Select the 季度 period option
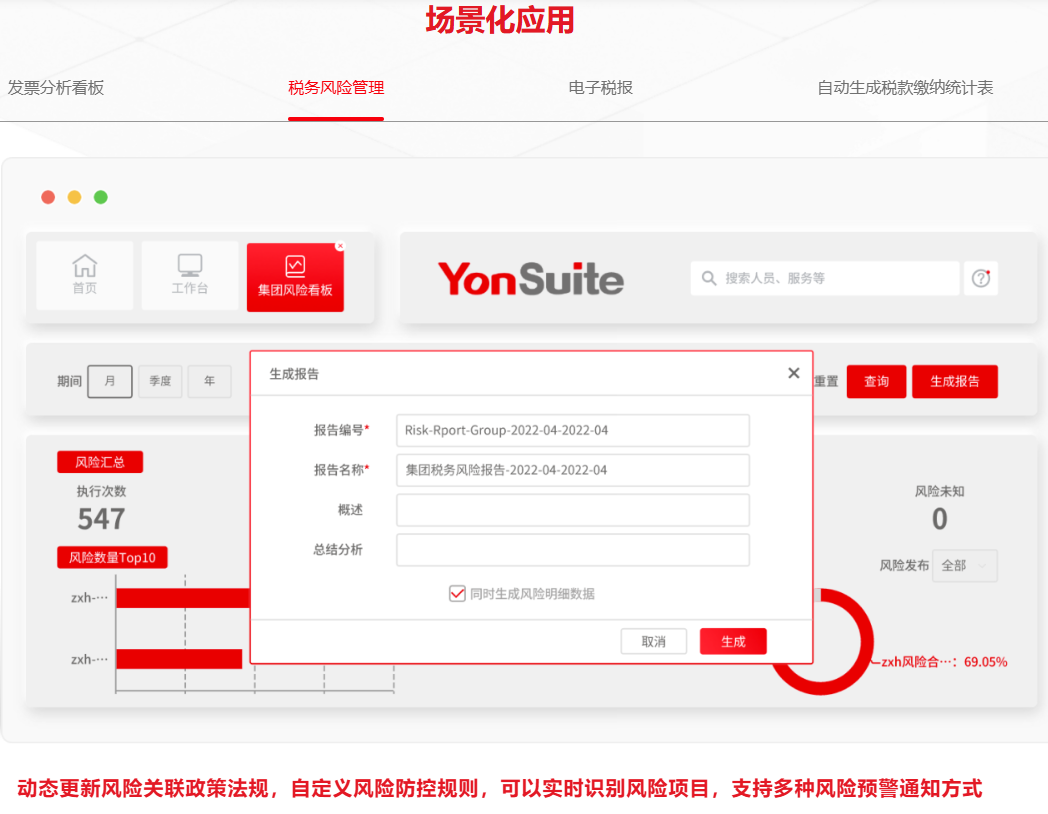Viewport: 1048px width, 814px height. tap(160, 381)
